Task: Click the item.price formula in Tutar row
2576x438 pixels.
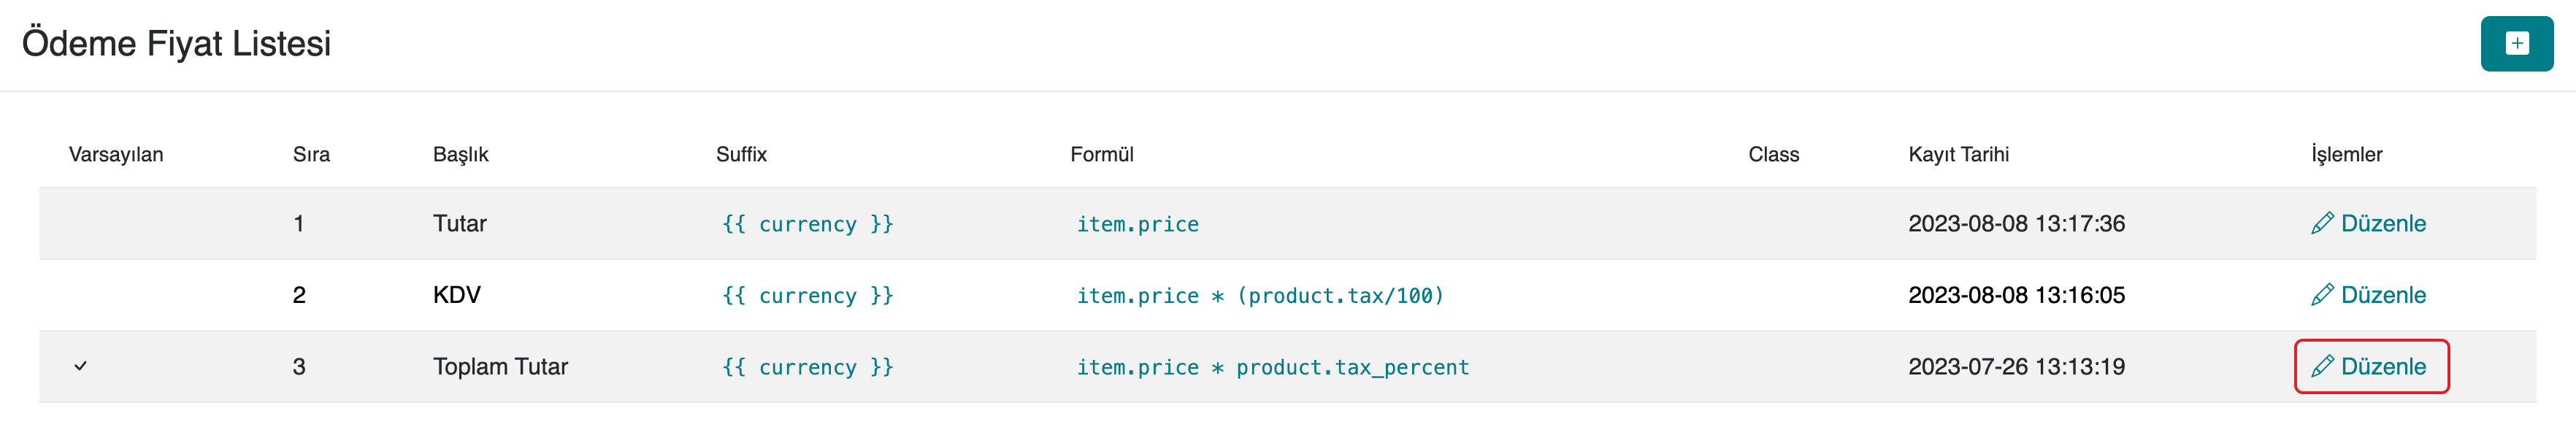Action: [x=1137, y=225]
